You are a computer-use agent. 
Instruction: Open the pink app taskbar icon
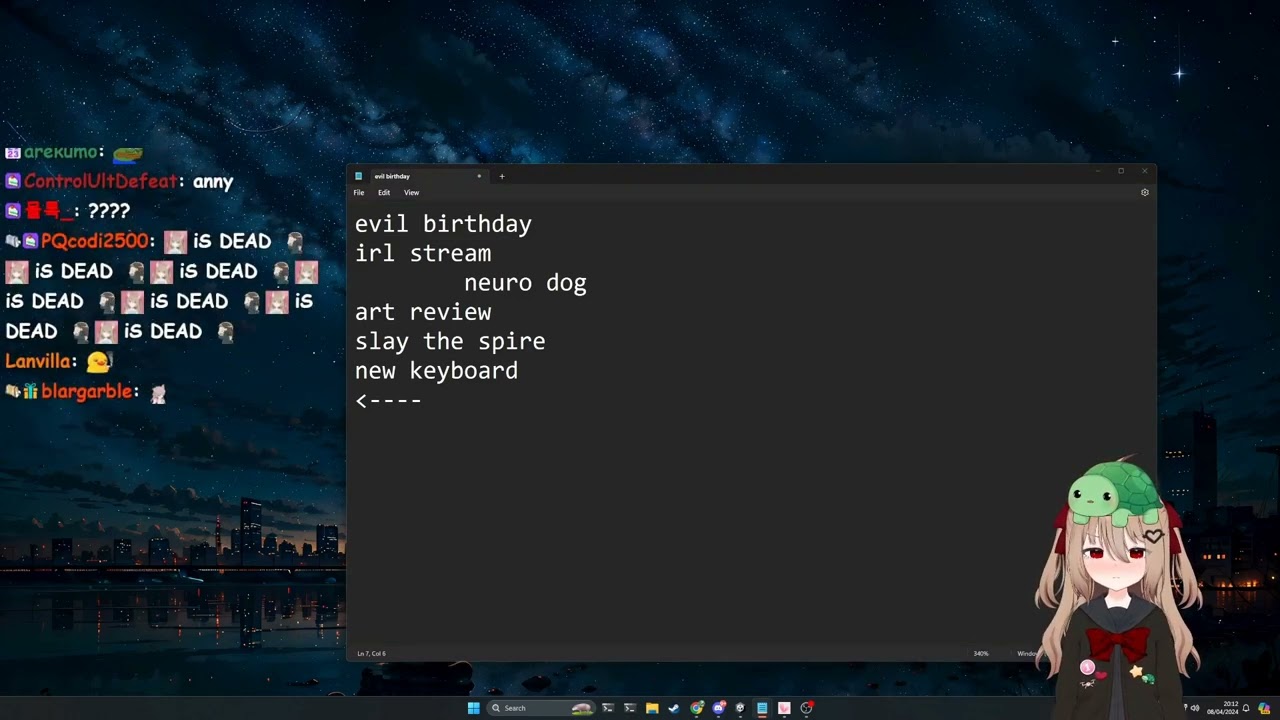pos(784,708)
